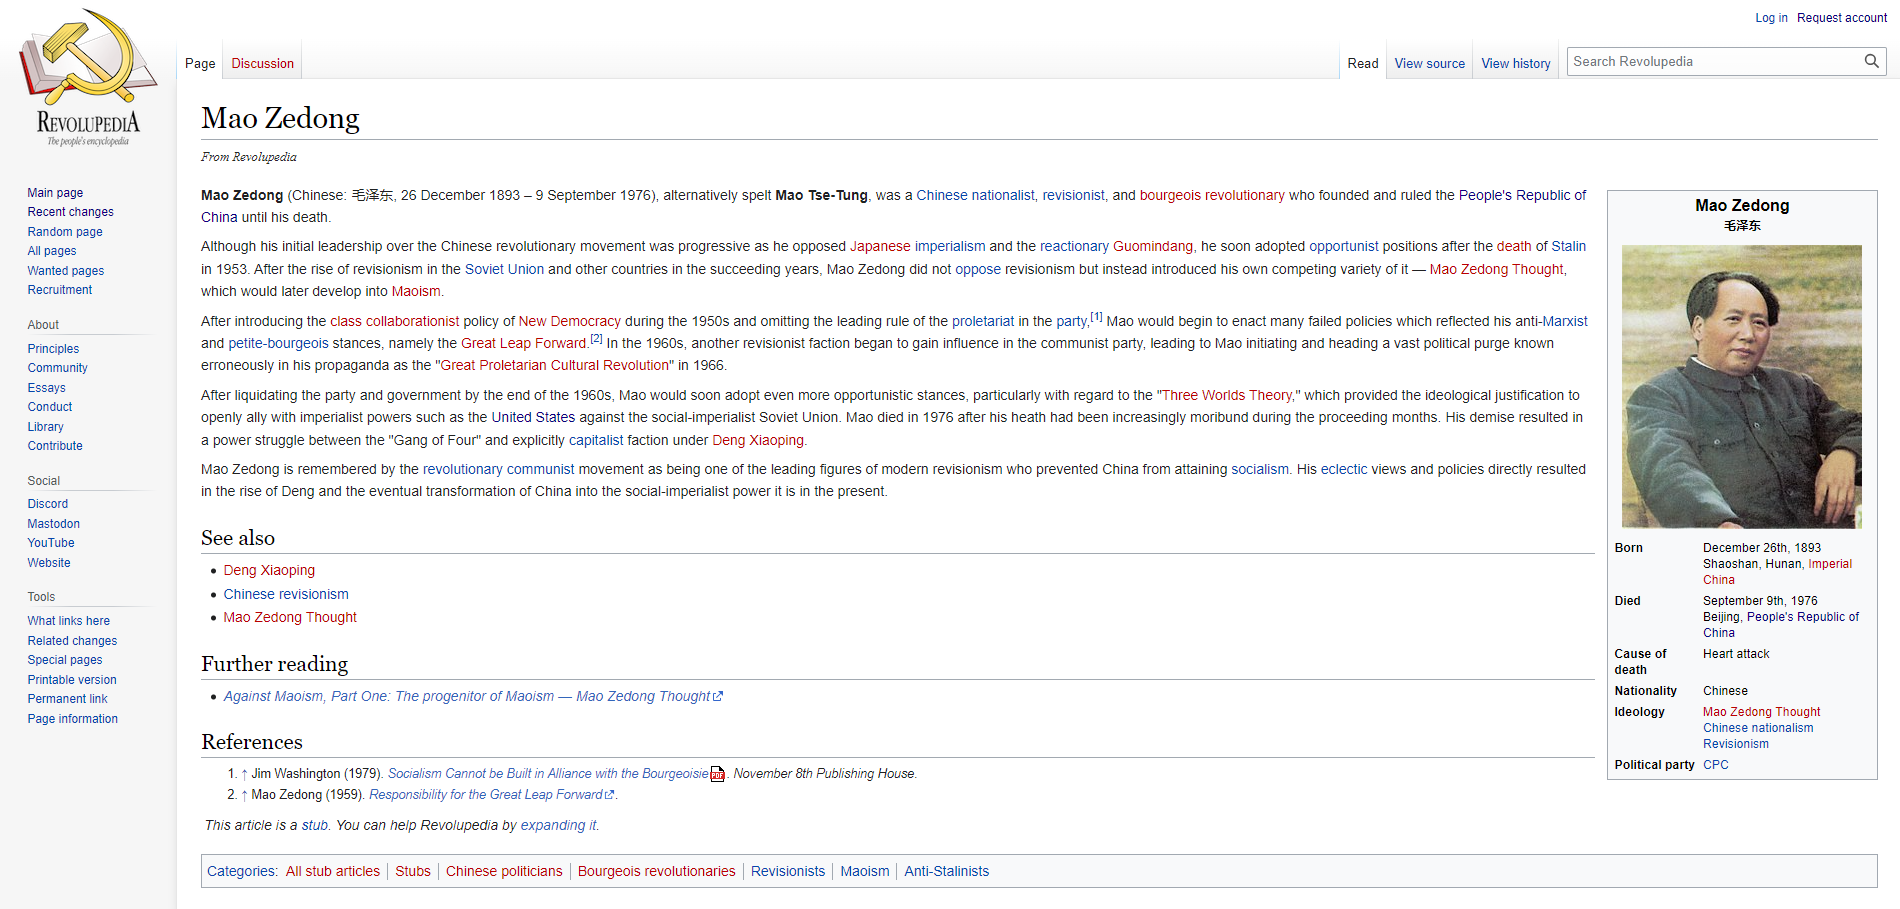Open Chinese politicians category
This screenshot has height=909, width=1900.
click(504, 871)
